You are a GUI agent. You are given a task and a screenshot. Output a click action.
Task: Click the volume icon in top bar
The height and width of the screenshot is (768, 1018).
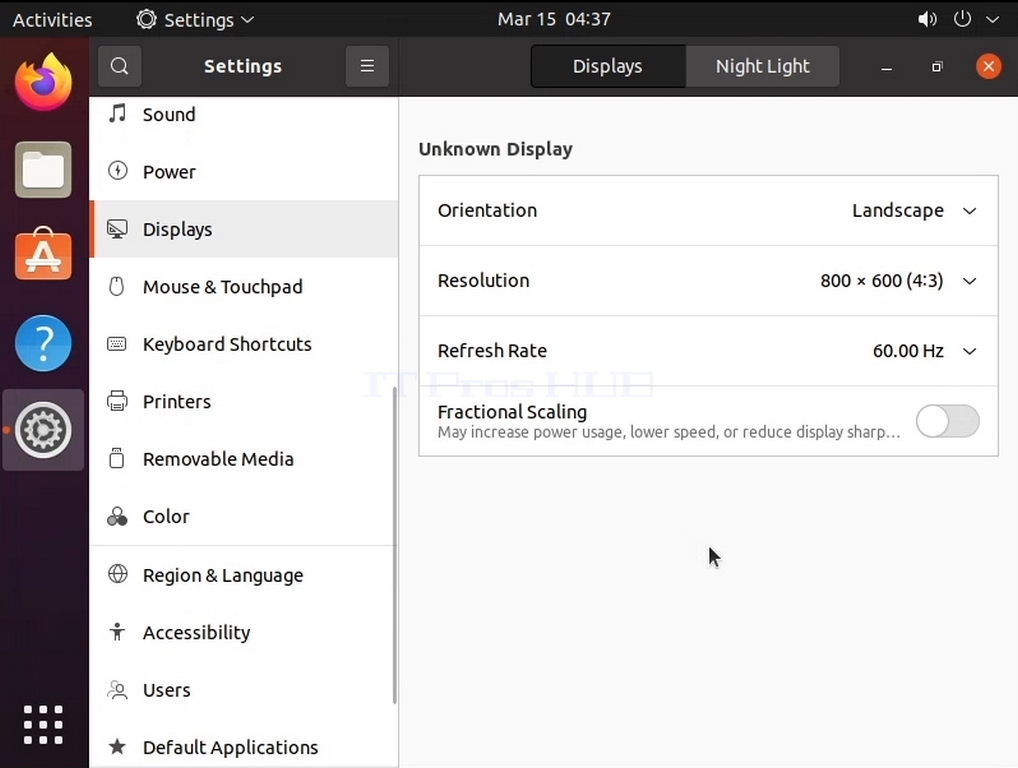pyautogui.click(x=927, y=19)
